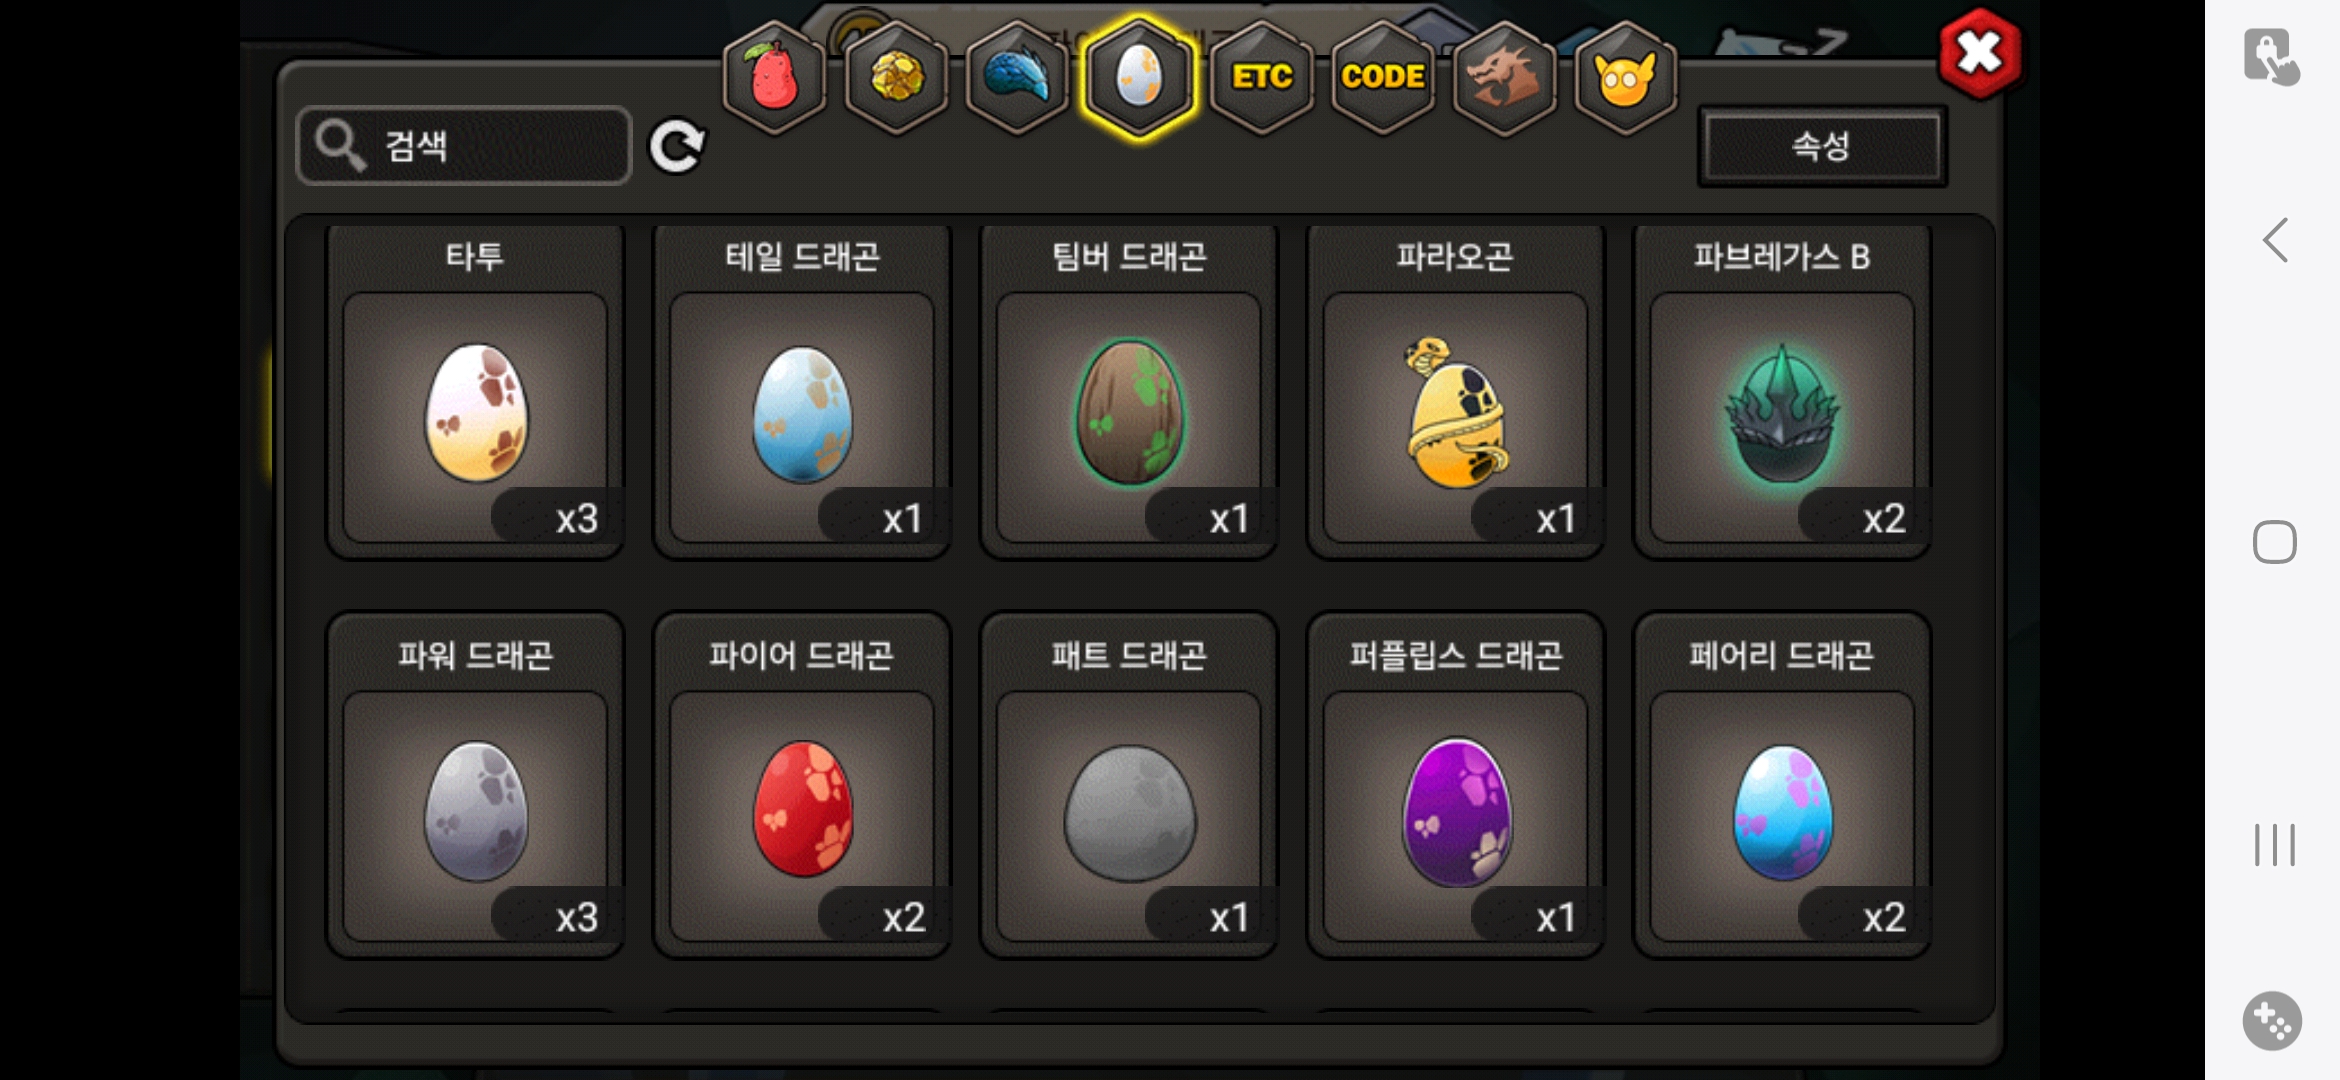Switch to the brown dragon head tab
The height and width of the screenshot is (1080, 2340).
[1504, 76]
